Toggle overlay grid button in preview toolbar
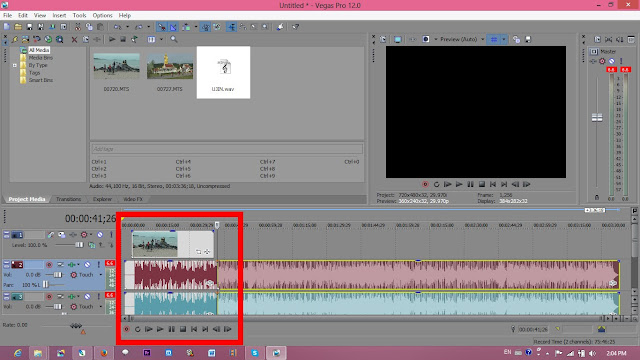The image size is (640, 360). coord(494,40)
